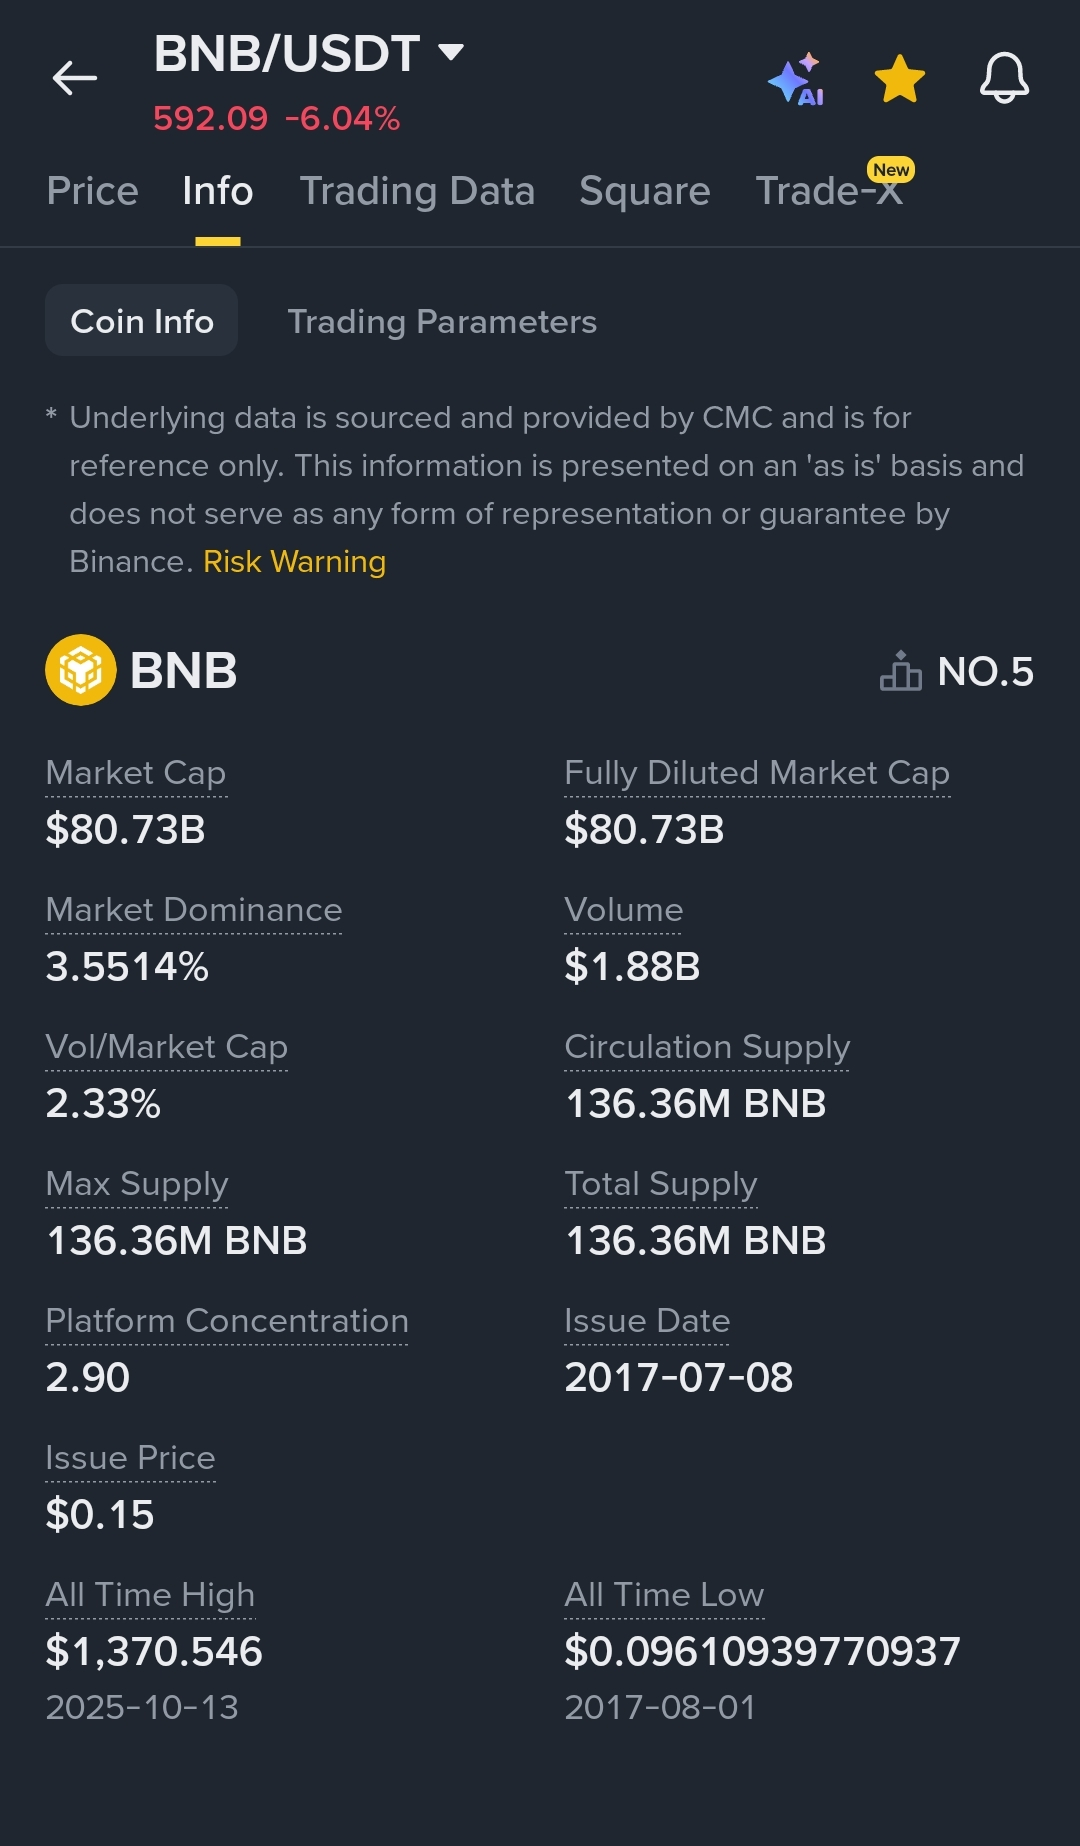
Task: Show the Circulation Supply explanation
Action: 707,1047
